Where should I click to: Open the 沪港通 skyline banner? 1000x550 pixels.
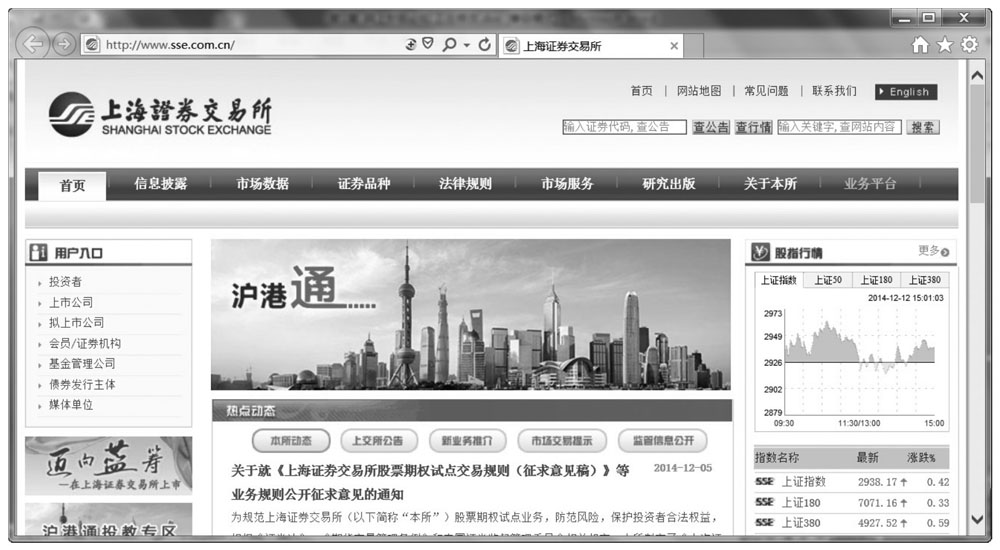coord(471,315)
